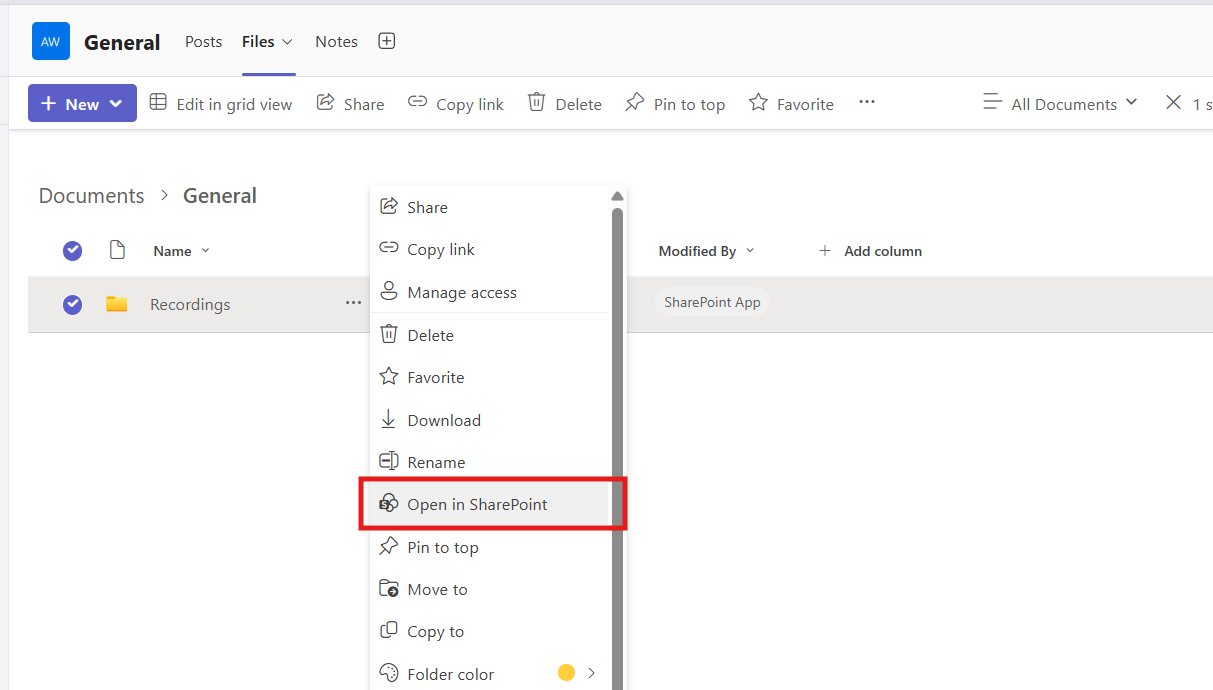Expand the Folder color submenu arrow

[x=591, y=673]
